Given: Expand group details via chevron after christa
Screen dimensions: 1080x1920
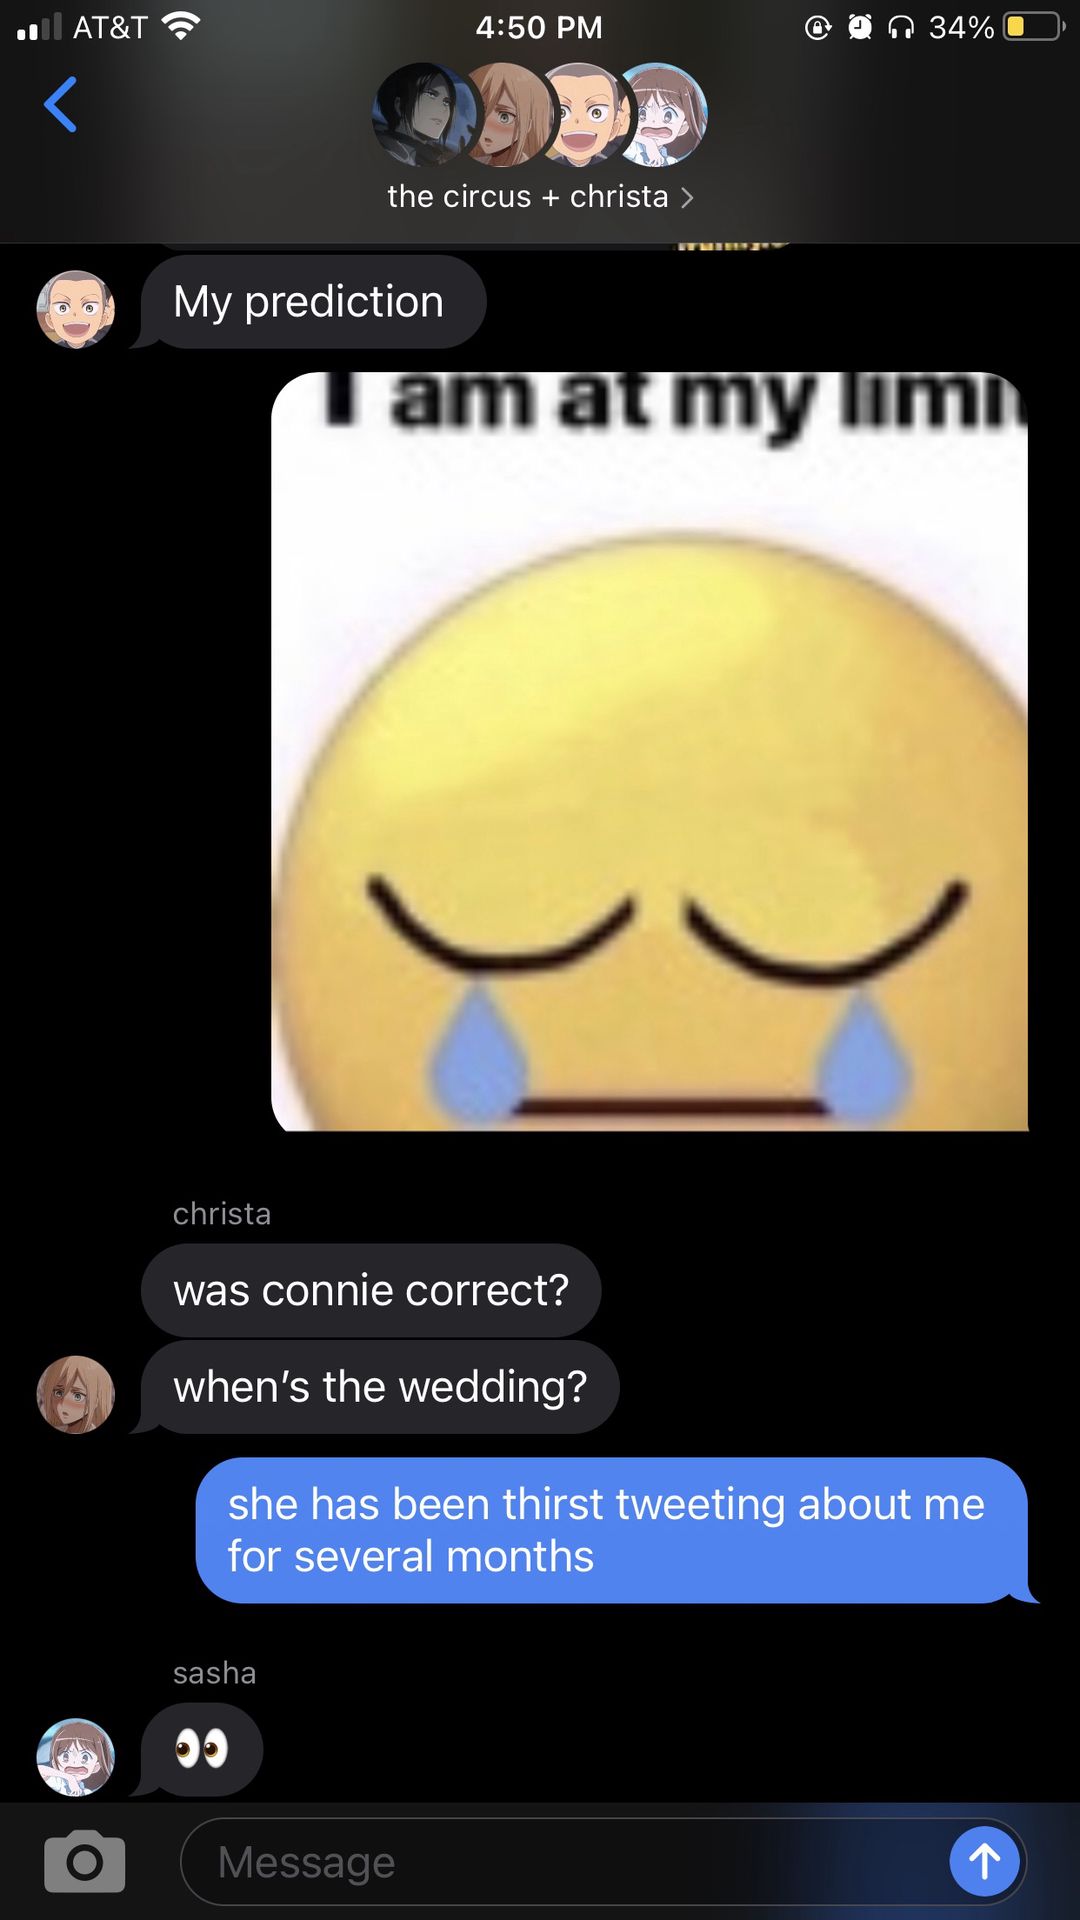Looking at the screenshot, I should [x=687, y=198].
